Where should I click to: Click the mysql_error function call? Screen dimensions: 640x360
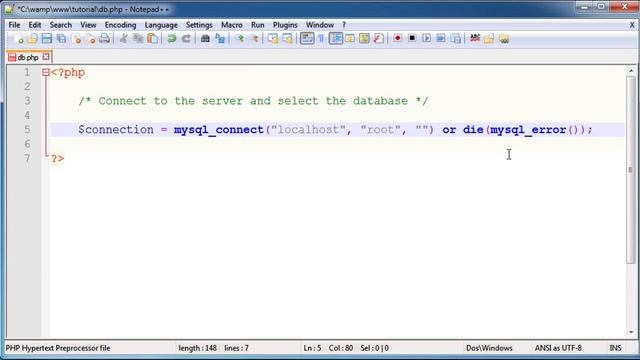[528, 130]
